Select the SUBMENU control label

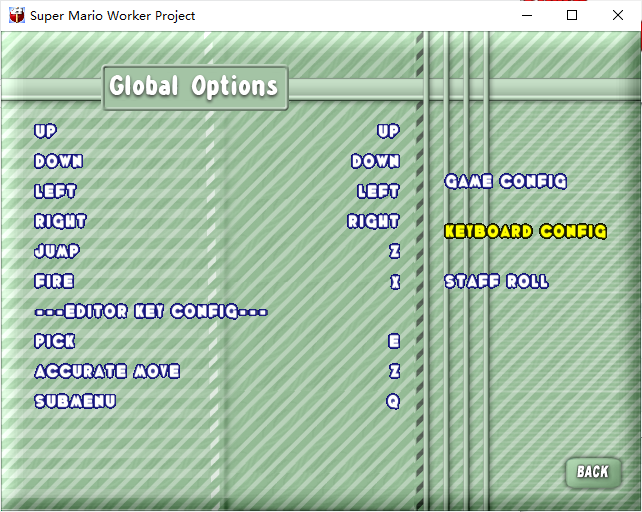tap(75, 401)
